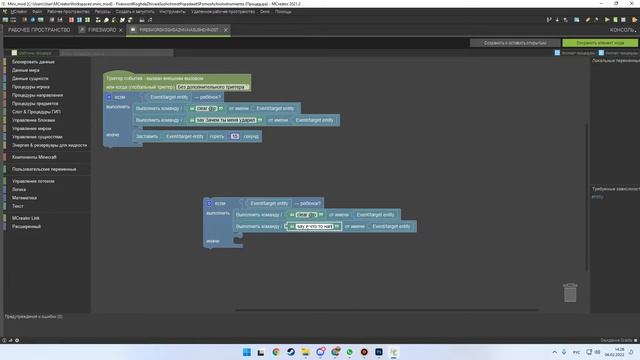This screenshot has height=360, width=640.
Task: Open the 'КОНСОЛЬ' panel
Action: (623, 30)
